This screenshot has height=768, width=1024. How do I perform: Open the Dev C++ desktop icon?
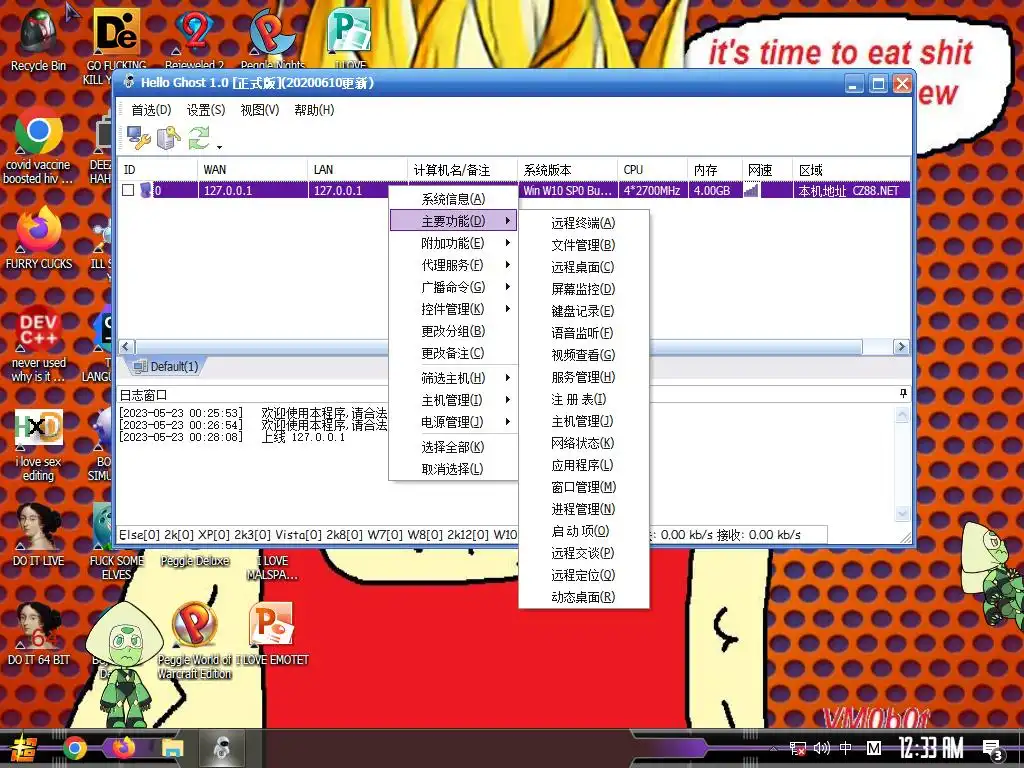39,343
